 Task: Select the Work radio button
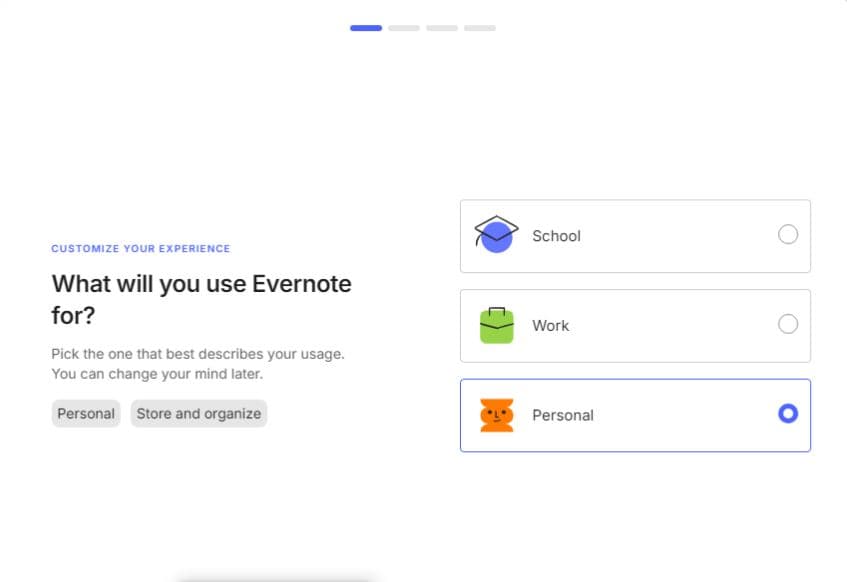click(x=788, y=324)
